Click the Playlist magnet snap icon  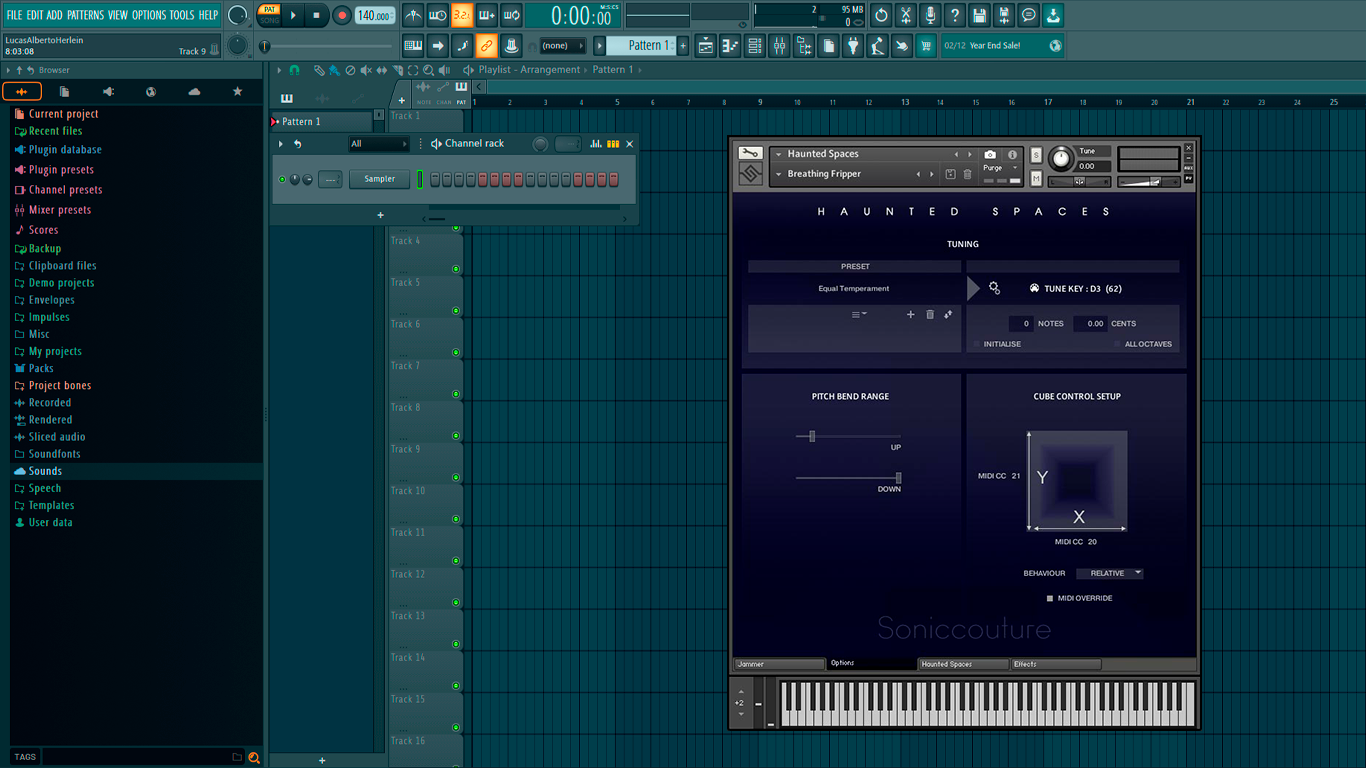(x=294, y=70)
